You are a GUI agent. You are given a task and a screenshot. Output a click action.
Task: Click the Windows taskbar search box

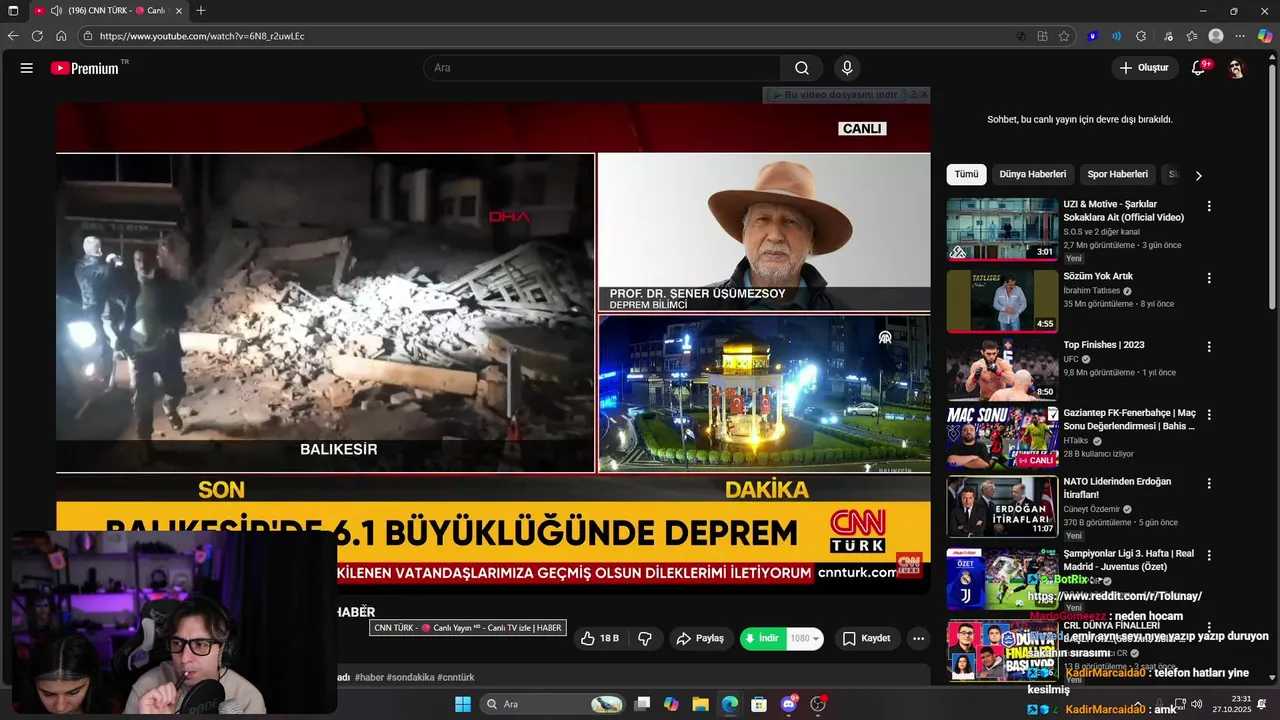[x=552, y=704]
